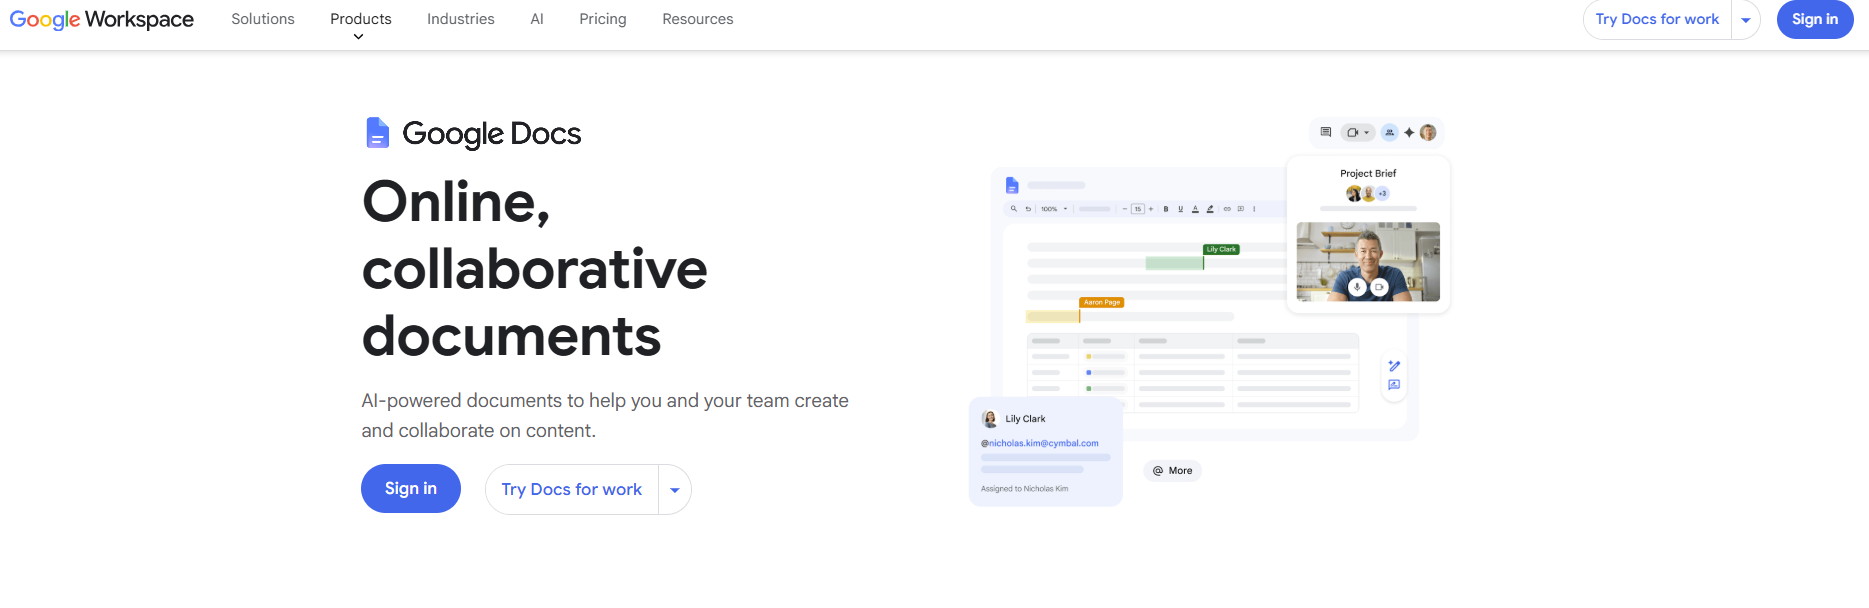Click the hero Sign in button

click(411, 488)
